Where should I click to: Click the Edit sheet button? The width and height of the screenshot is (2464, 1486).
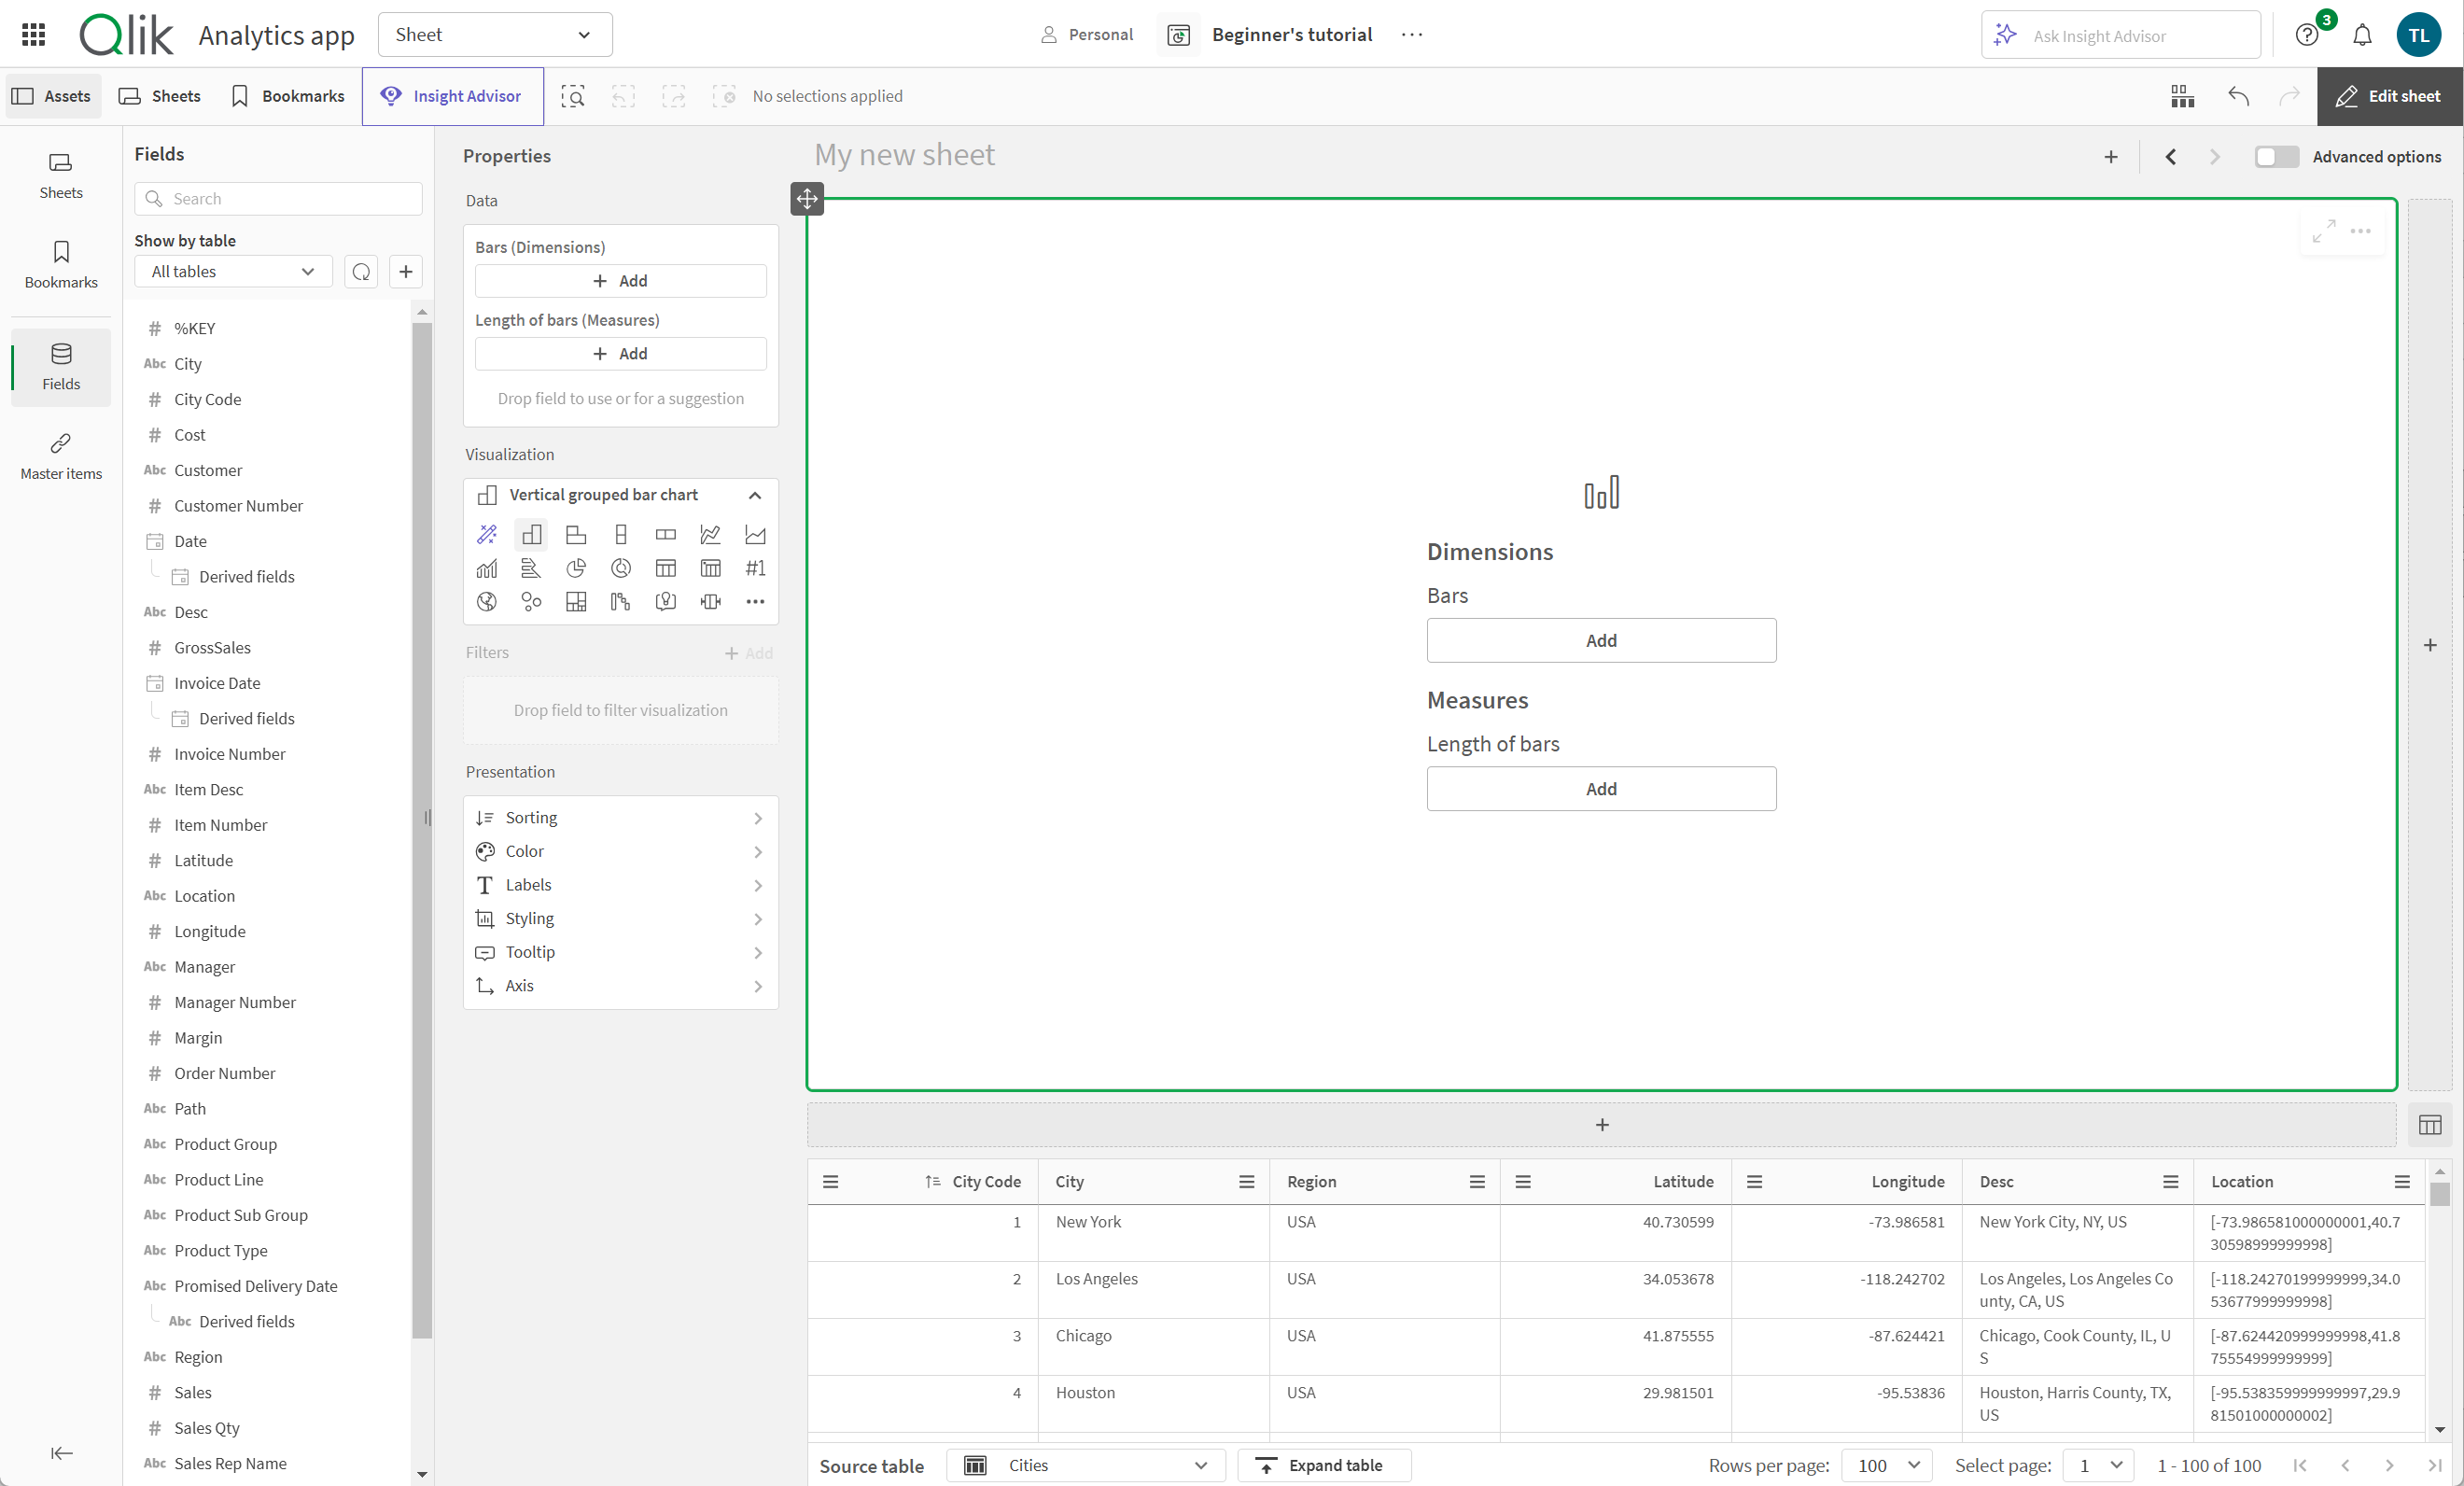[x=2390, y=95]
